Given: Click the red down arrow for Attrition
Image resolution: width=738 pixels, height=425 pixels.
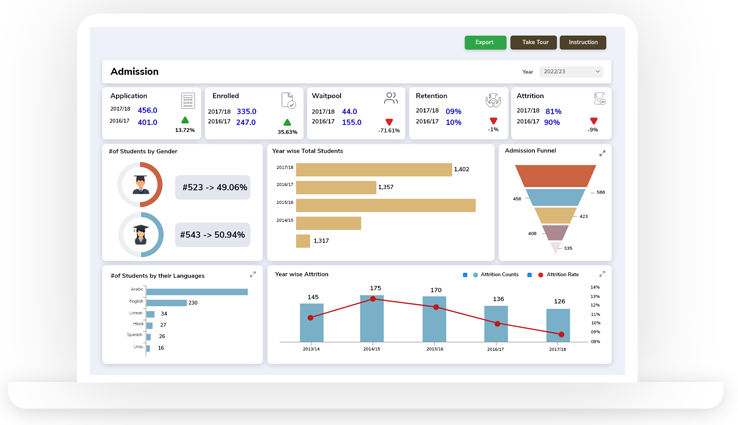Looking at the screenshot, I should [x=594, y=121].
